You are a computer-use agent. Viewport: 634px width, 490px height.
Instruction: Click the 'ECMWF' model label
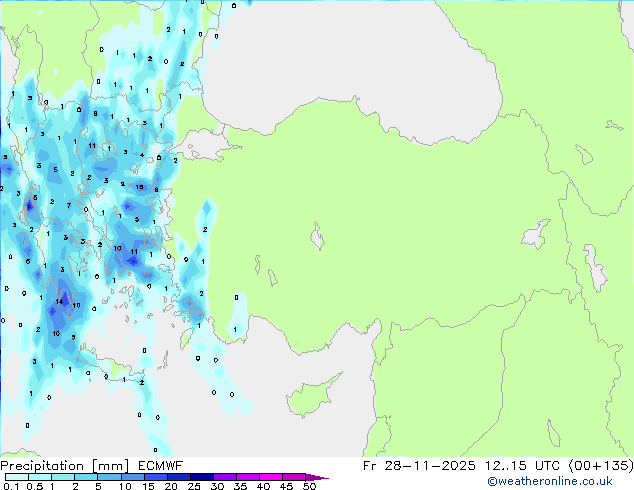pos(161,466)
